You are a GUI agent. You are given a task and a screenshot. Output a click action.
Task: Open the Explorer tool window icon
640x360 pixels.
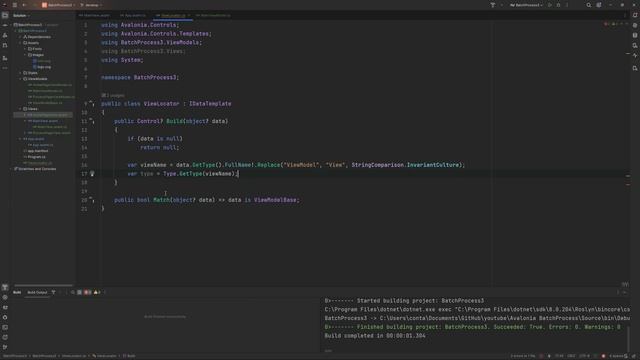pyautogui.click(x=5, y=16)
